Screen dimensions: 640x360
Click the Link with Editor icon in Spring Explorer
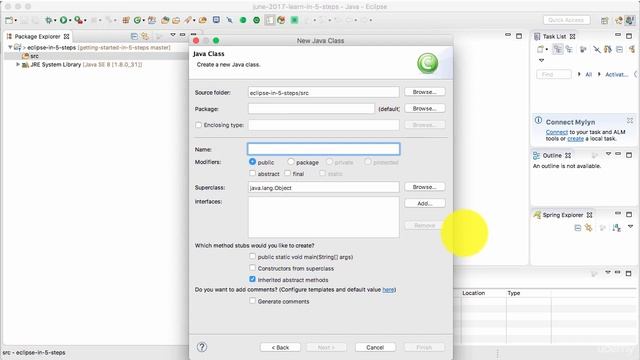(x=588, y=227)
